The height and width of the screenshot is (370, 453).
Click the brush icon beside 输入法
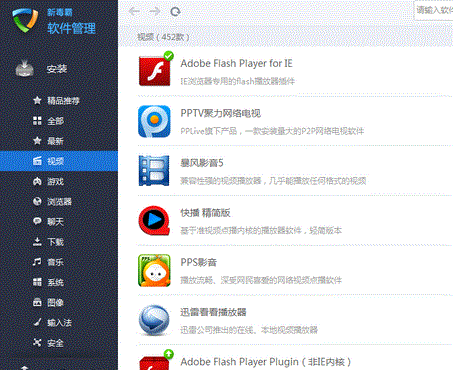click(37, 322)
